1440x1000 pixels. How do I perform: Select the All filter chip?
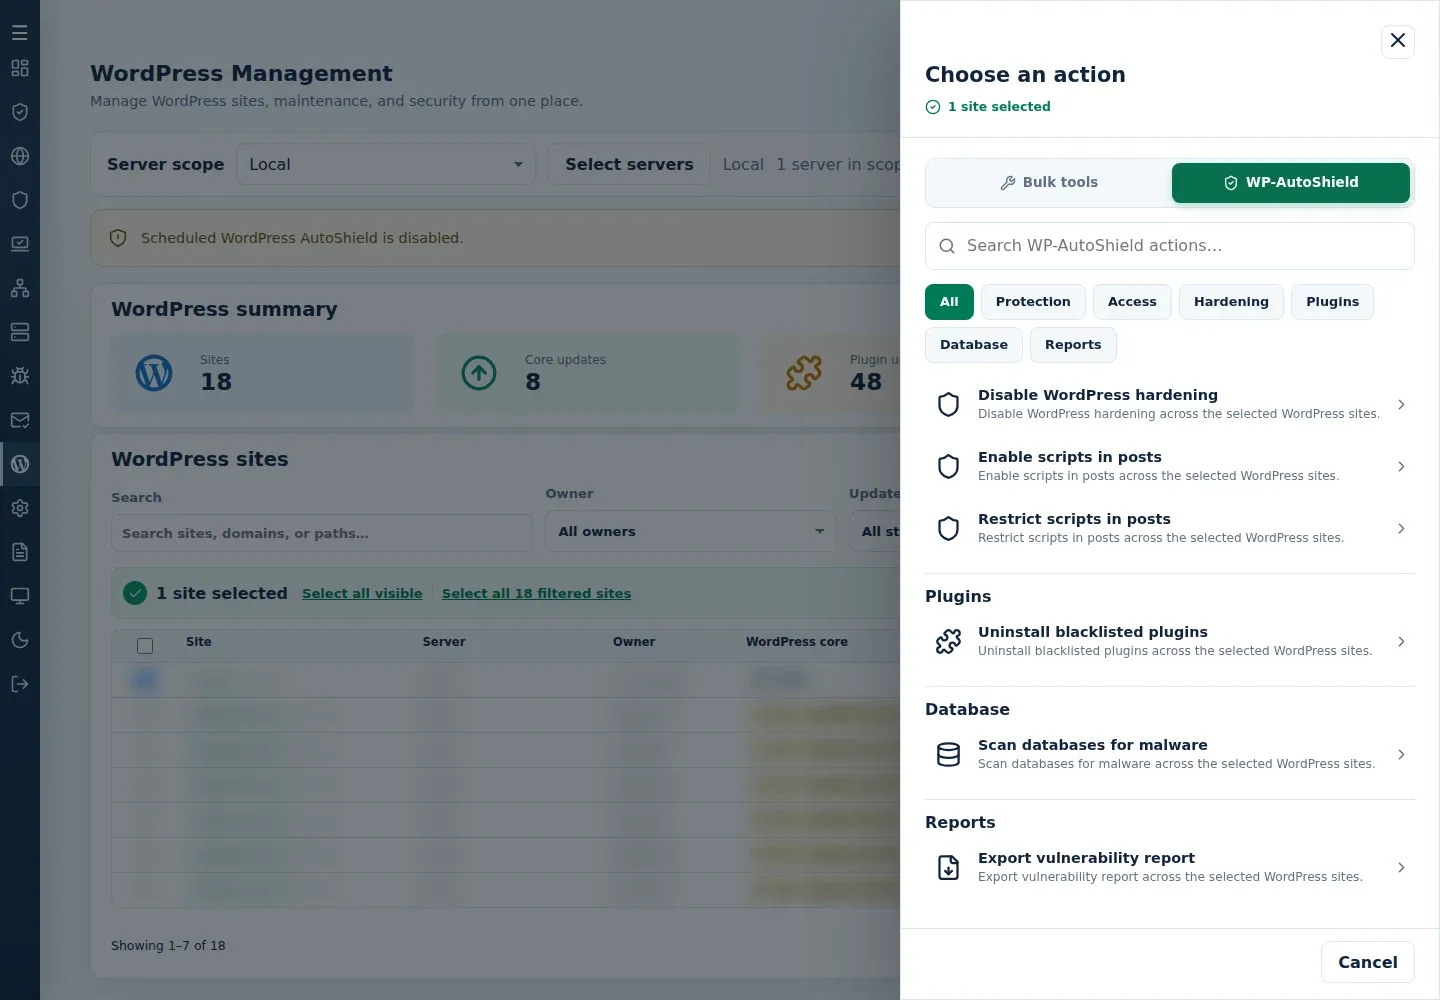(949, 302)
